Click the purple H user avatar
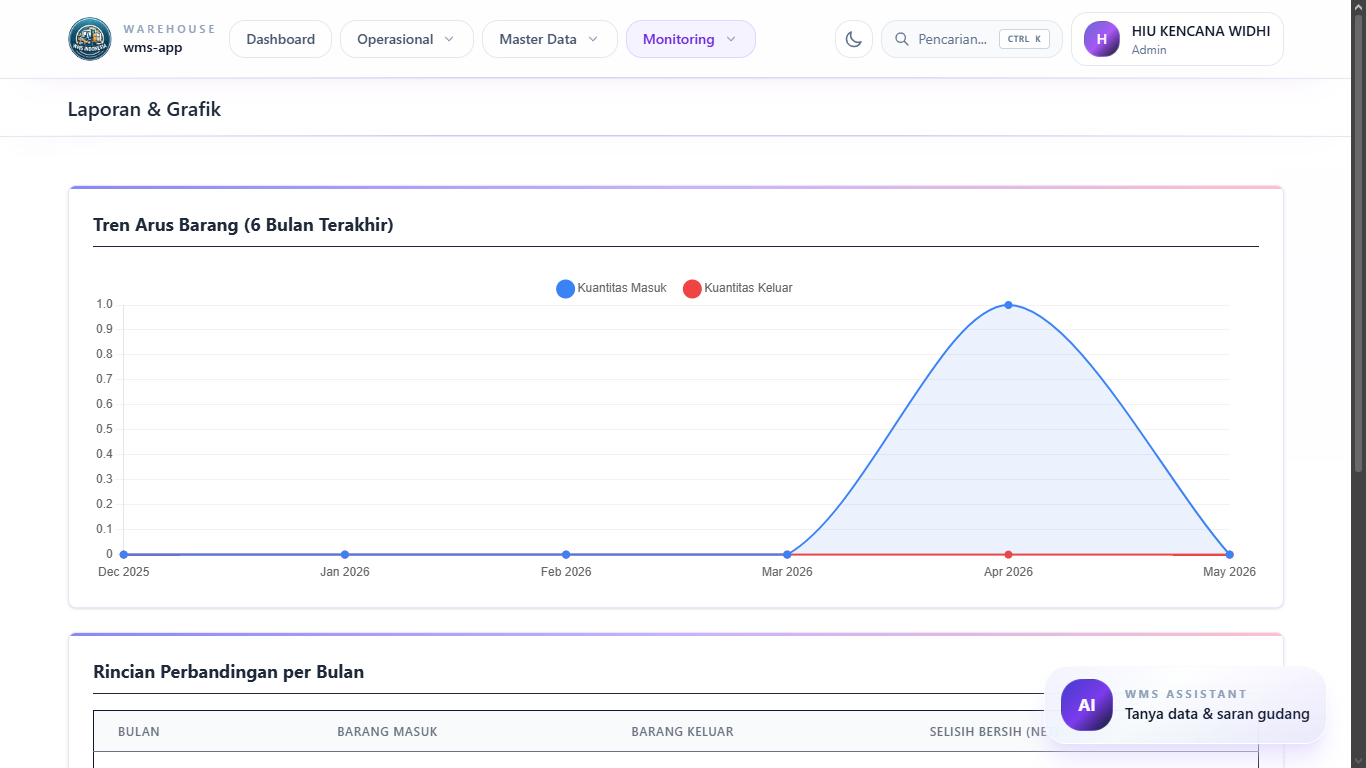This screenshot has width=1366, height=768. coord(1102,39)
